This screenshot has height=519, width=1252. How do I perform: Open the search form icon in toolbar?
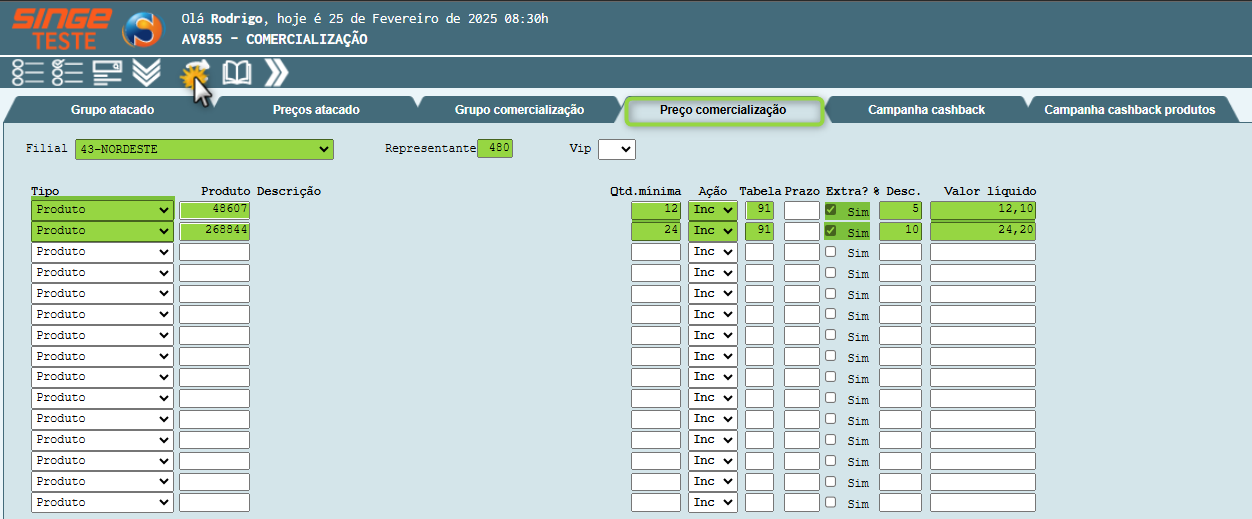(107, 73)
